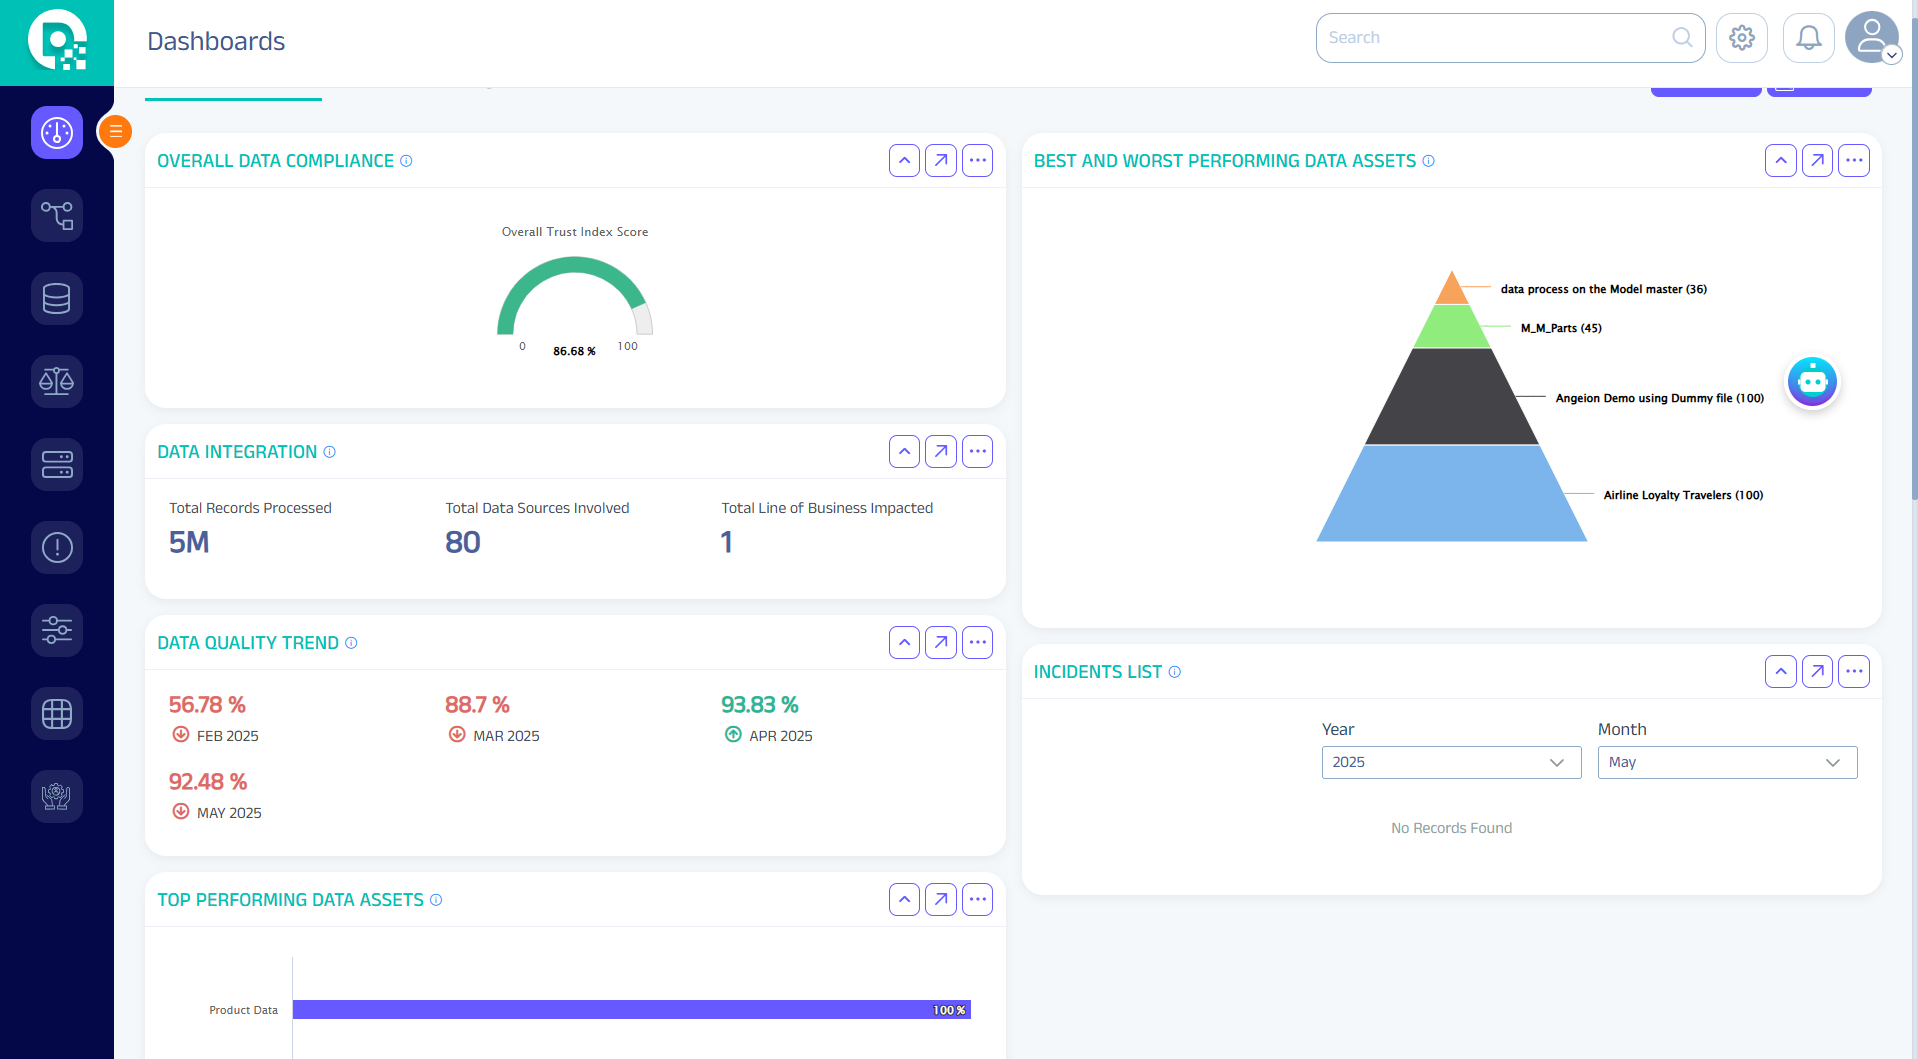
Task: Expand Best and Worst Performing Assets panel
Action: [1817, 160]
